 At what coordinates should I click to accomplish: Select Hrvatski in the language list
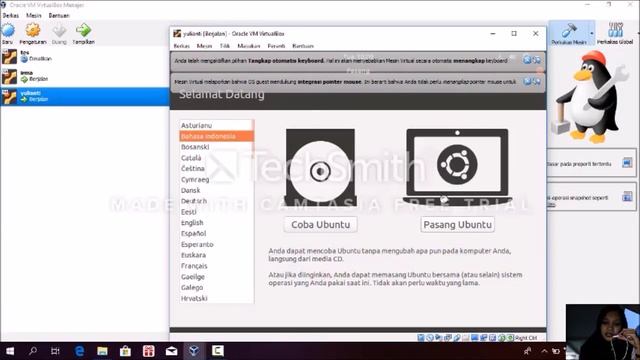click(216, 298)
